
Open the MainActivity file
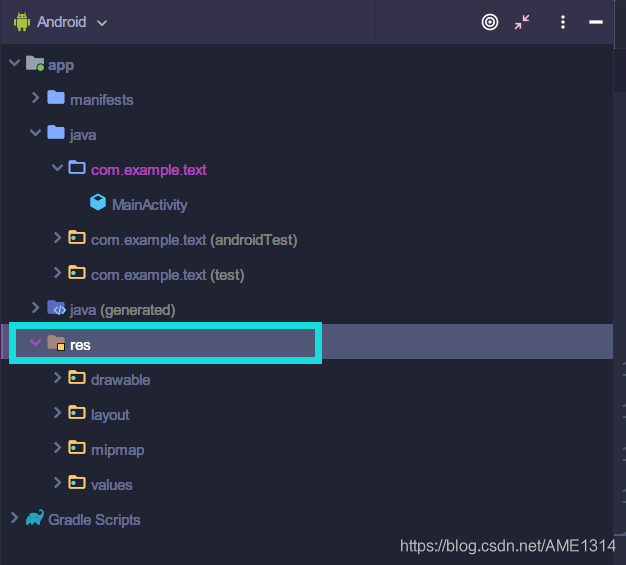(150, 205)
